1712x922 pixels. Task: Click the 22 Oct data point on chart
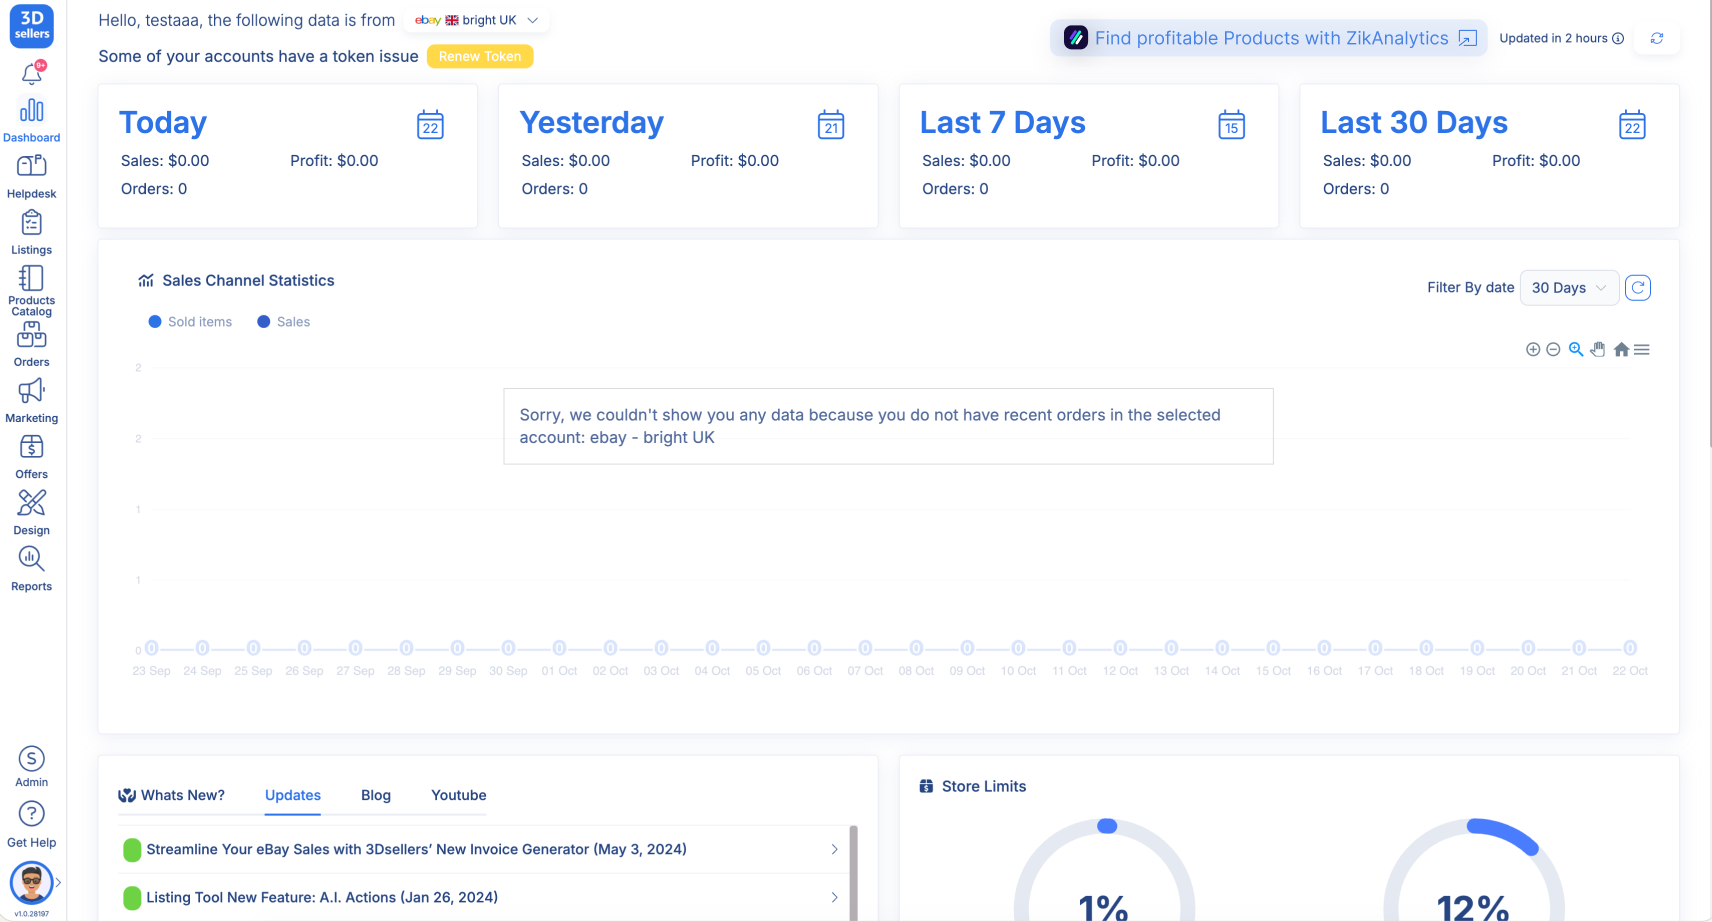[x=1630, y=648]
